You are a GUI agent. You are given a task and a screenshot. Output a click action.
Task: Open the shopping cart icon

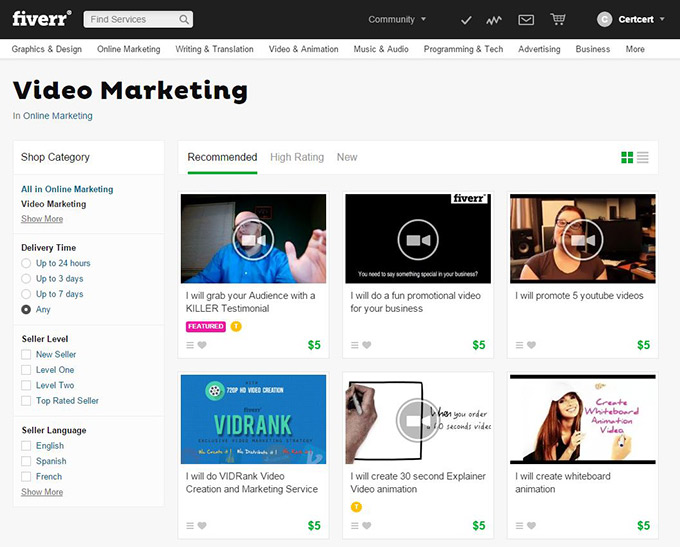pos(558,19)
